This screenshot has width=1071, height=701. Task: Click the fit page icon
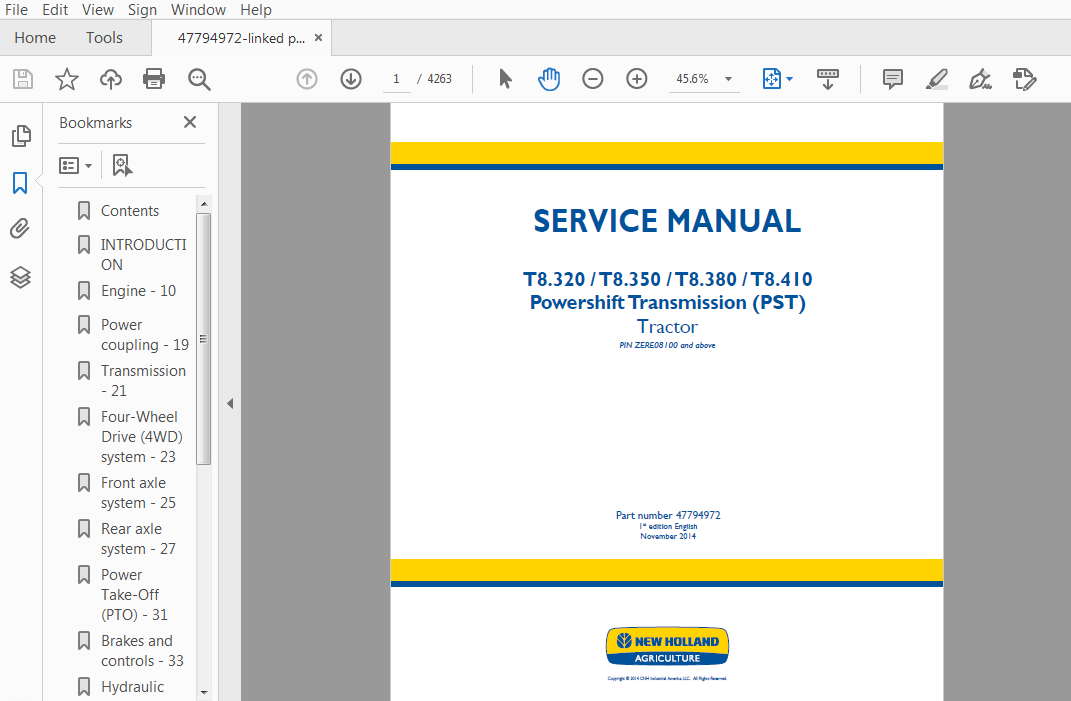tap(771, 79)
